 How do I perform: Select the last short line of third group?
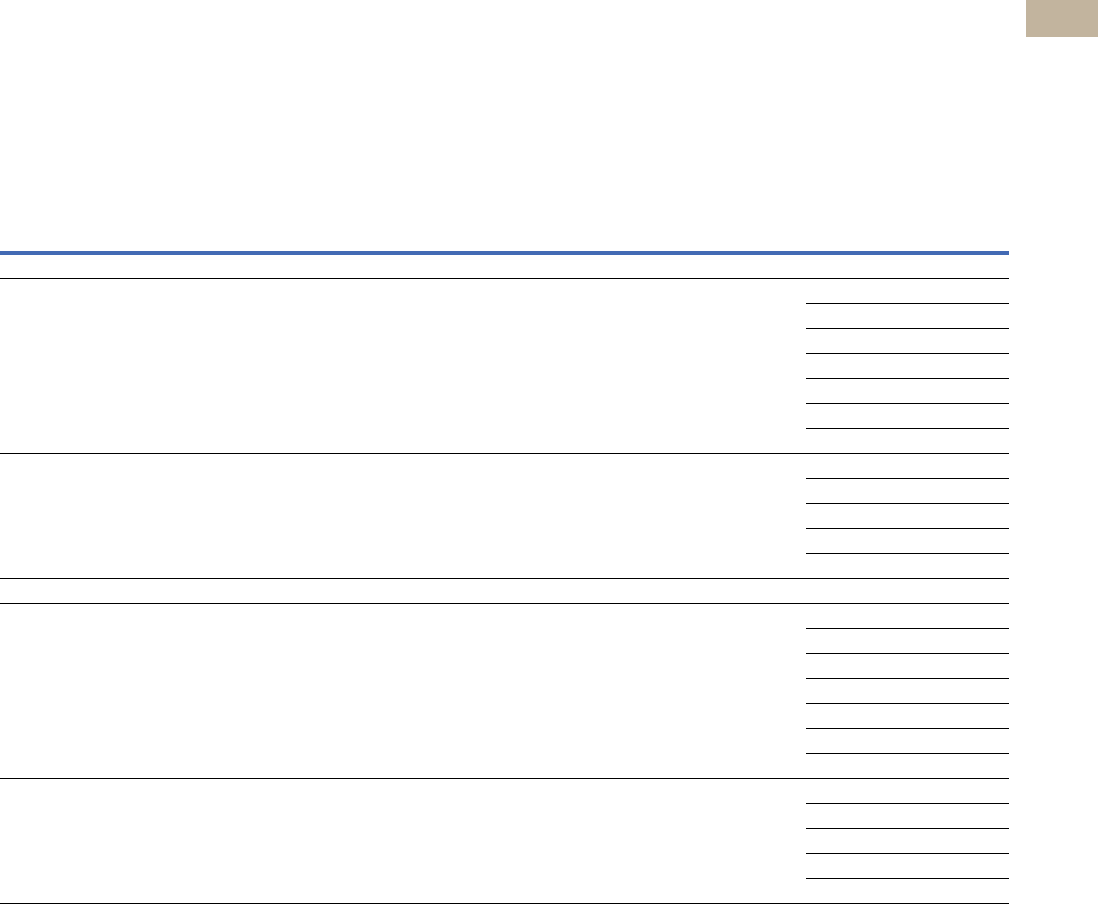click(908, 753)
